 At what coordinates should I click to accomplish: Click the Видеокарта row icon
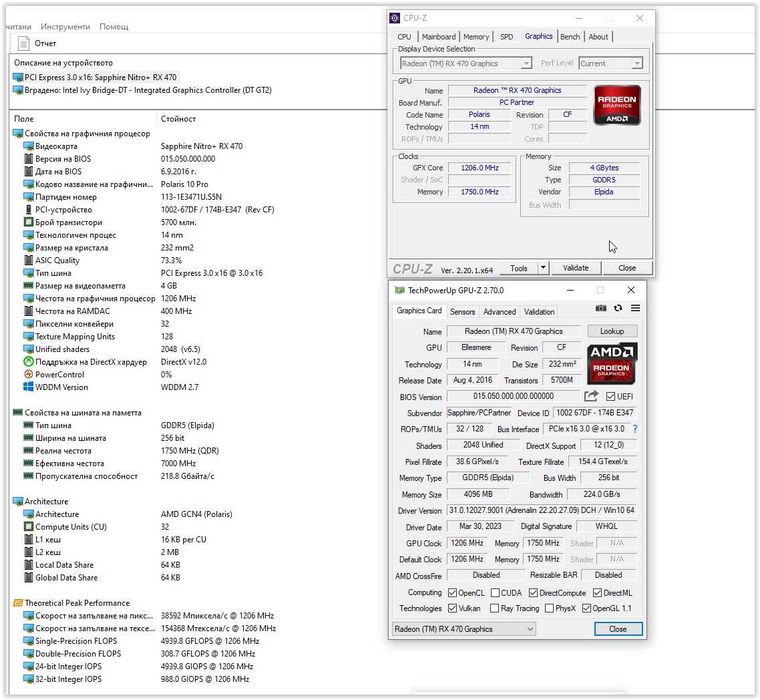[29, 146]
